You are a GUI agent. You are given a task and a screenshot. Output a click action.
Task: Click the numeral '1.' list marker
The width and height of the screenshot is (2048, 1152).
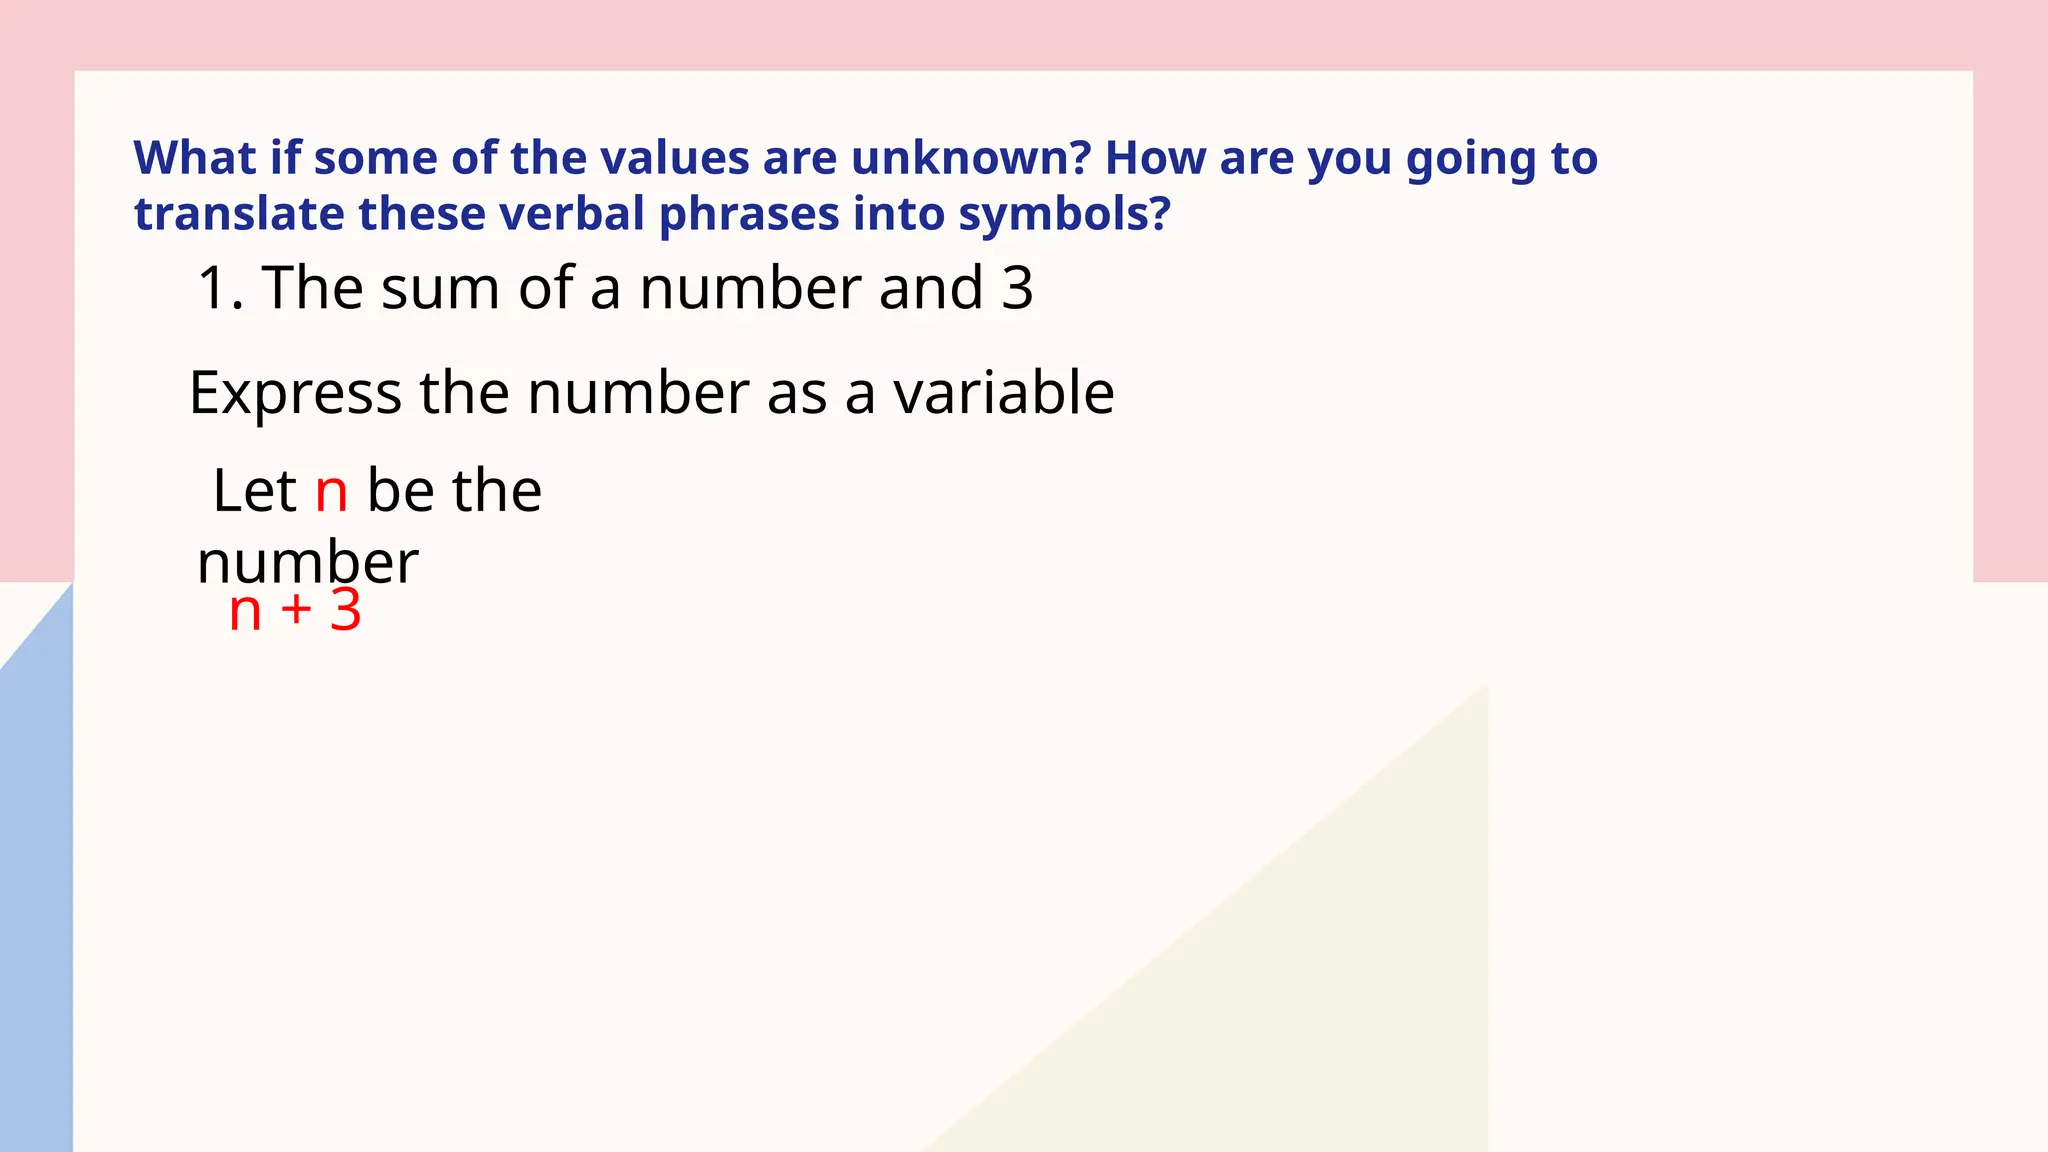tap(221, 288)
